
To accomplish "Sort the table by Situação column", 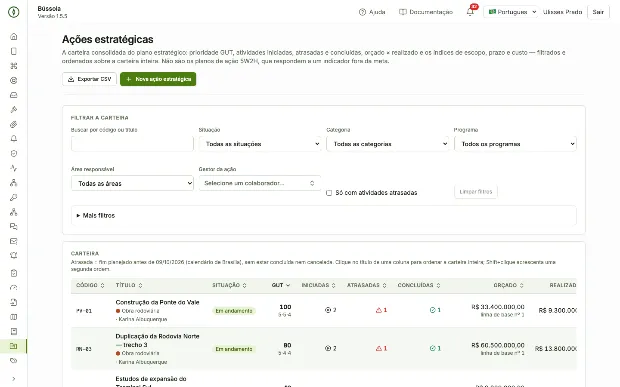I will coord(229,285).
